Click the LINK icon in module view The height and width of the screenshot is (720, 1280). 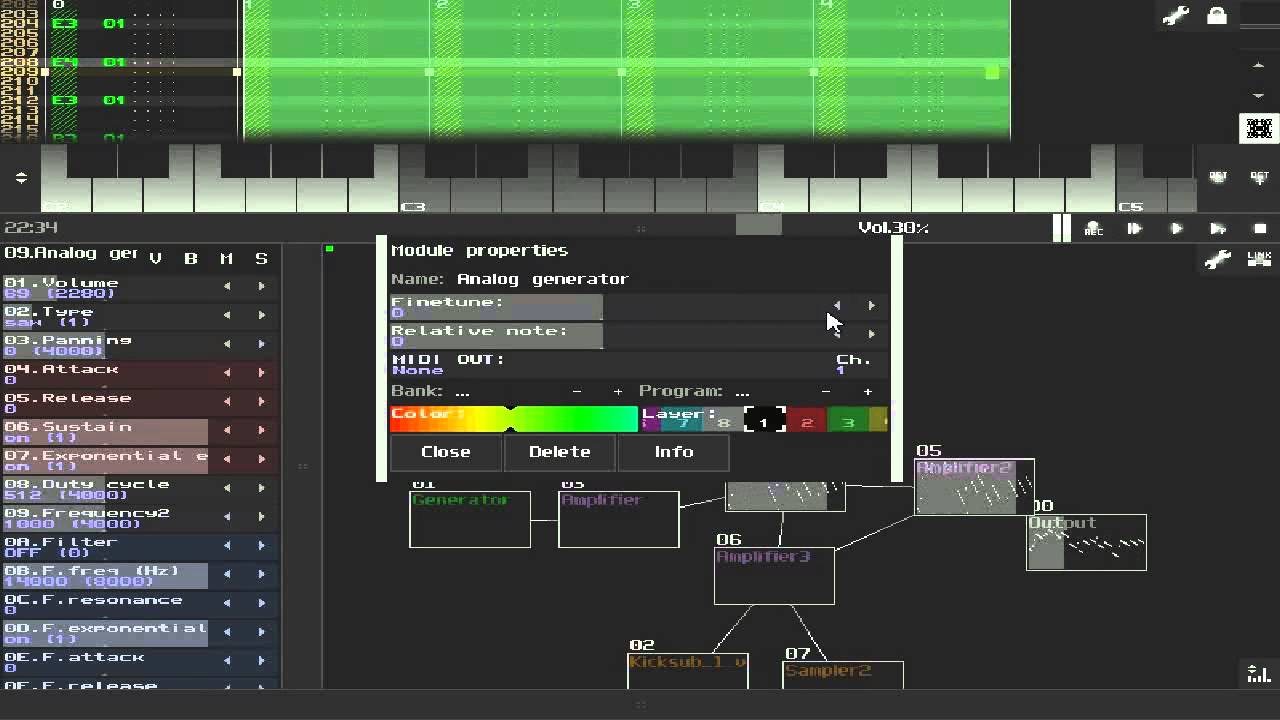coord(1259,260)
